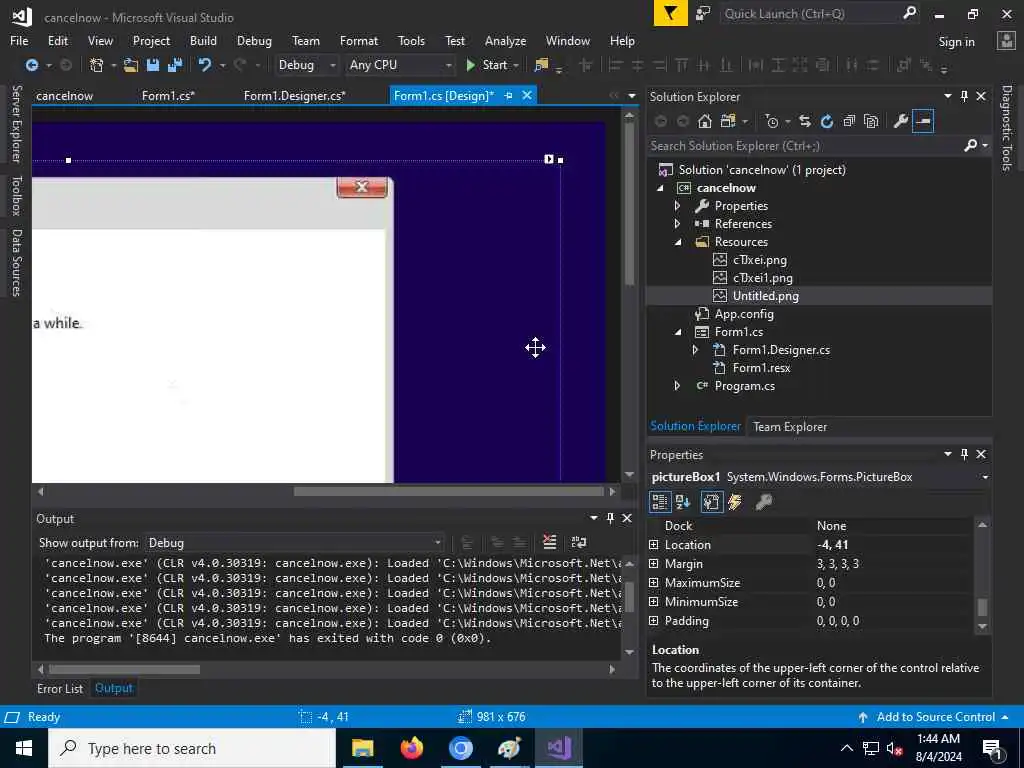The width and height of the screenshot is (1024, 768).
Task: Pin the Output window
Action: point(610,518)
